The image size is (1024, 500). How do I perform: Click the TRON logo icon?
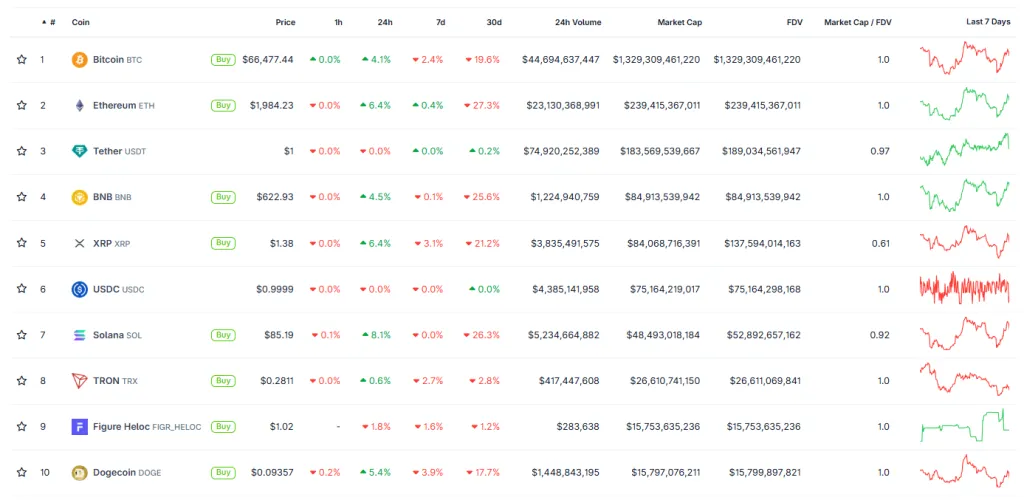[x=80, y=381]
